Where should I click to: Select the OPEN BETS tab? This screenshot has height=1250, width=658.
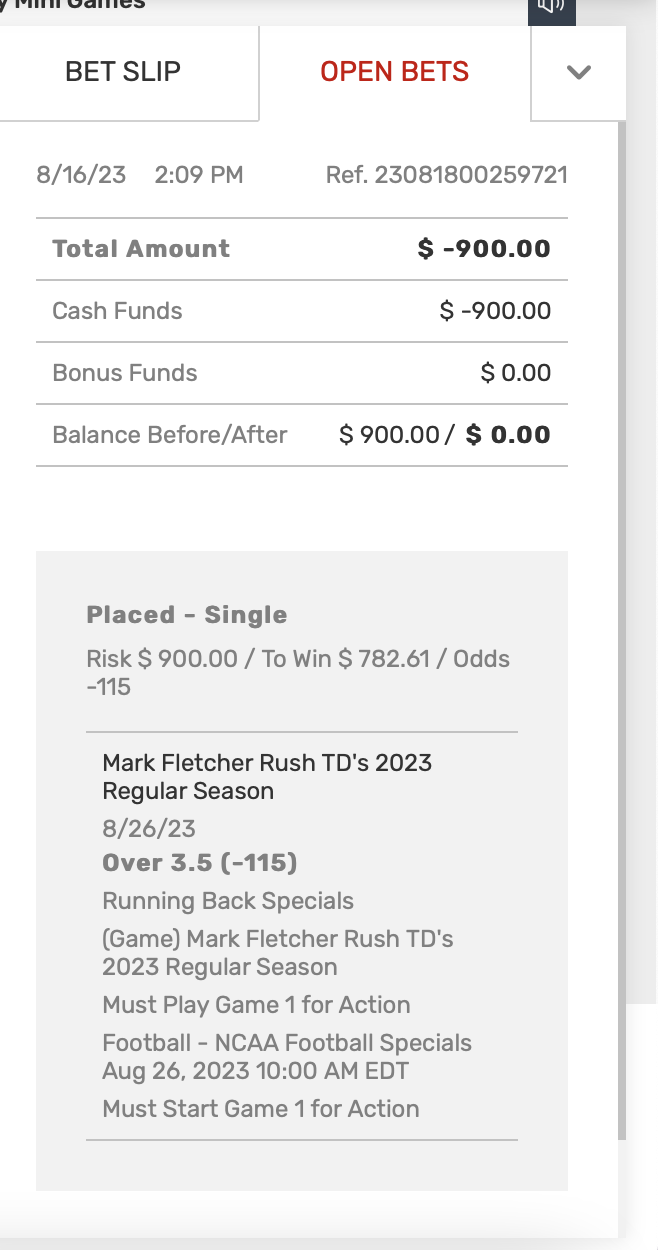(394, 72)
